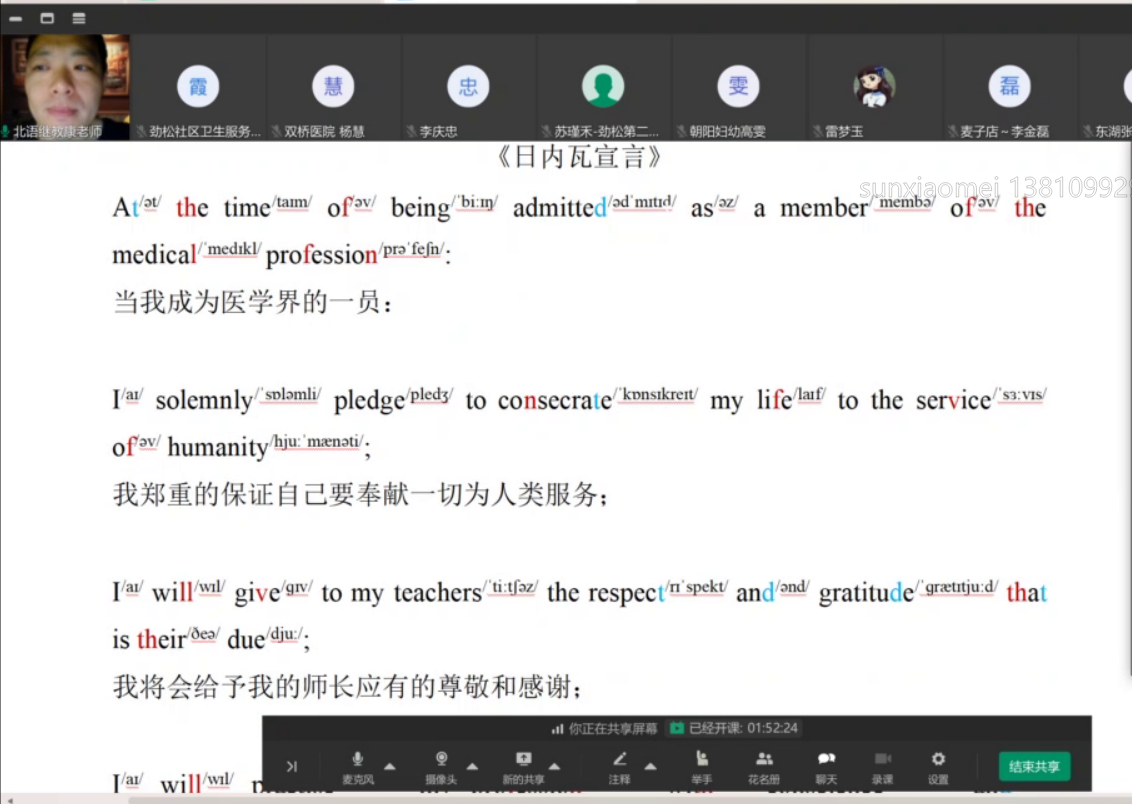Mute the microphone (麦克风) in toolbar

coord(358,765)
